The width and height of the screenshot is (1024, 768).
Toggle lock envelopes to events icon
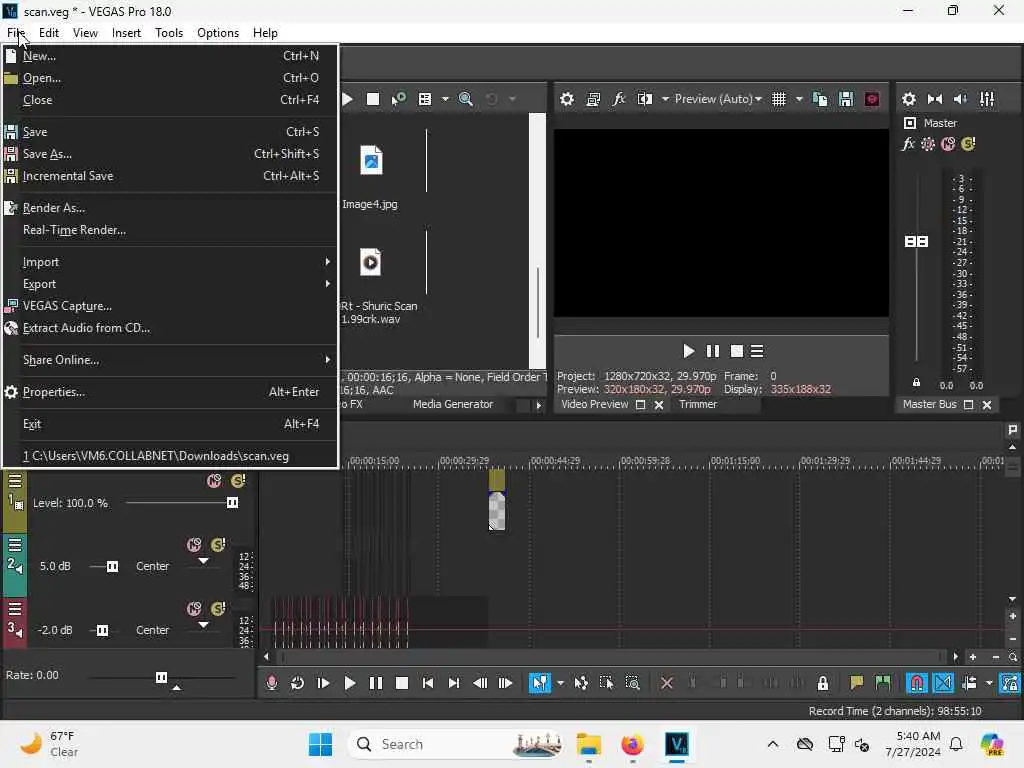pyautogui.click(x=1010, y=683)
